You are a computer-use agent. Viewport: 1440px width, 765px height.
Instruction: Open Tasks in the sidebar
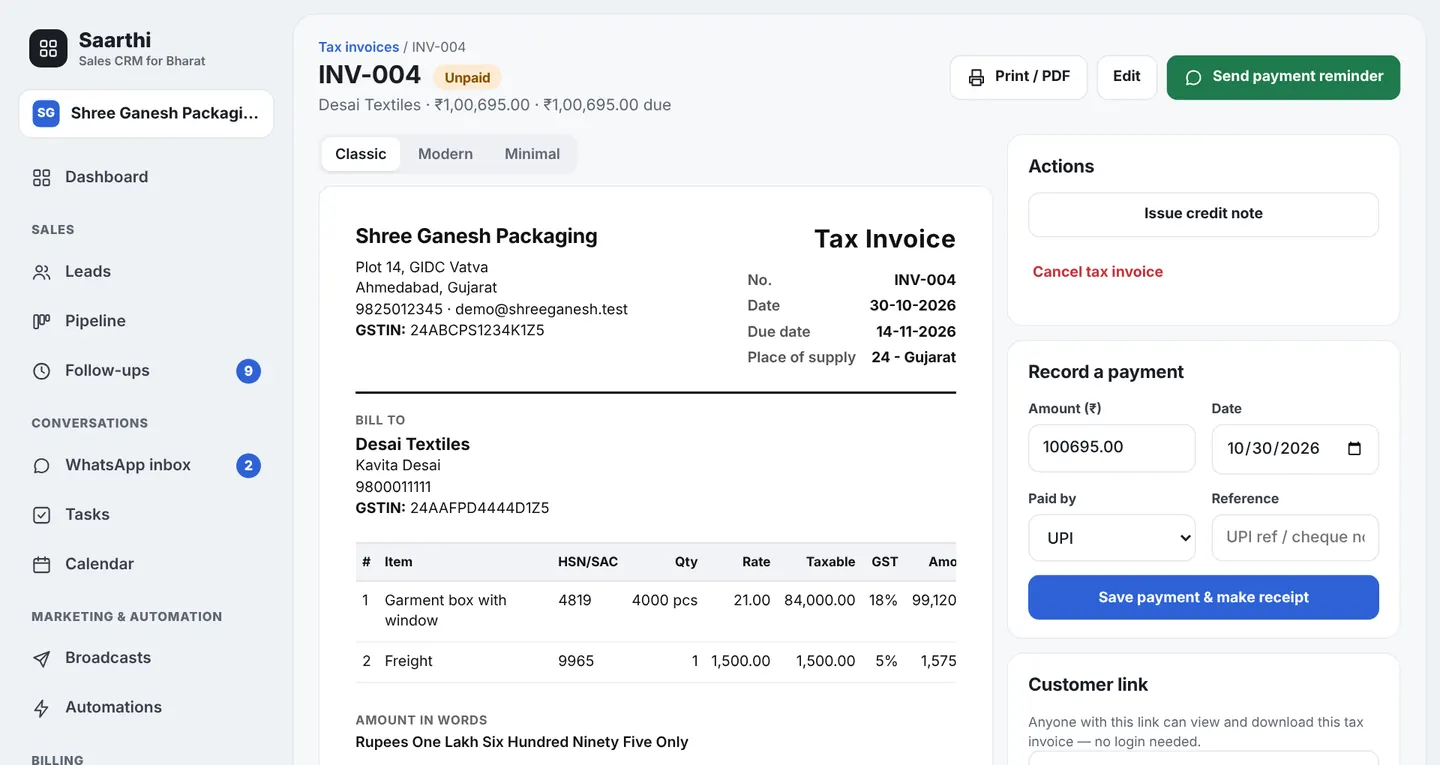pos(146,514)
